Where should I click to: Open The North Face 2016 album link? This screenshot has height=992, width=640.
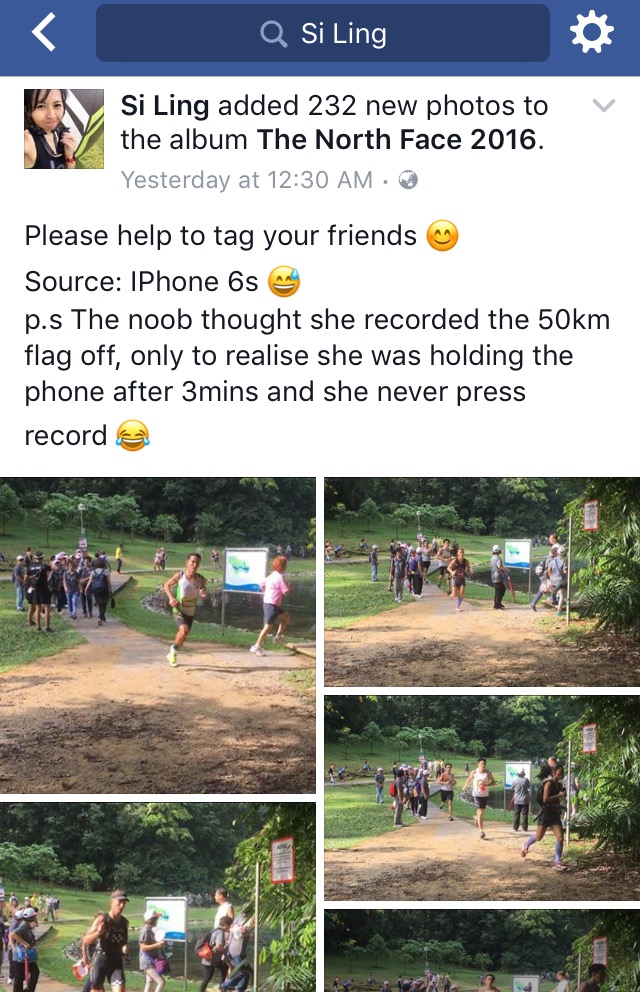click(x=397, y=140)
